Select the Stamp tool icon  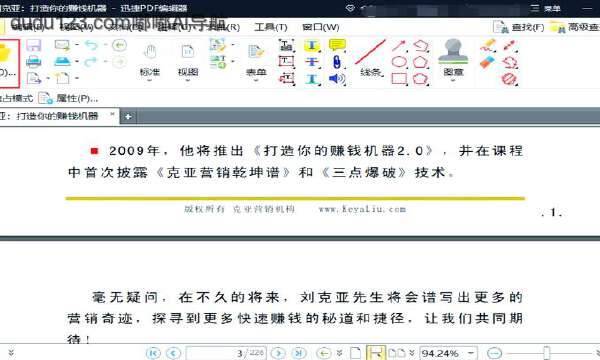[x=453, y=51]
